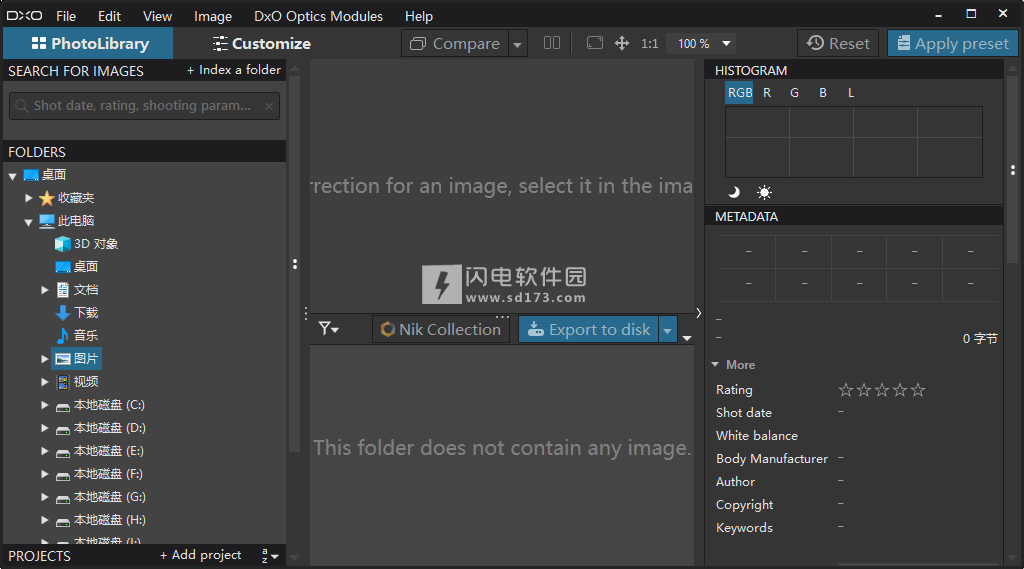Image resolution: width=1024 pixels, height=569 pixels.
Task: Open the Edit menu
Action: pos(109,16)
